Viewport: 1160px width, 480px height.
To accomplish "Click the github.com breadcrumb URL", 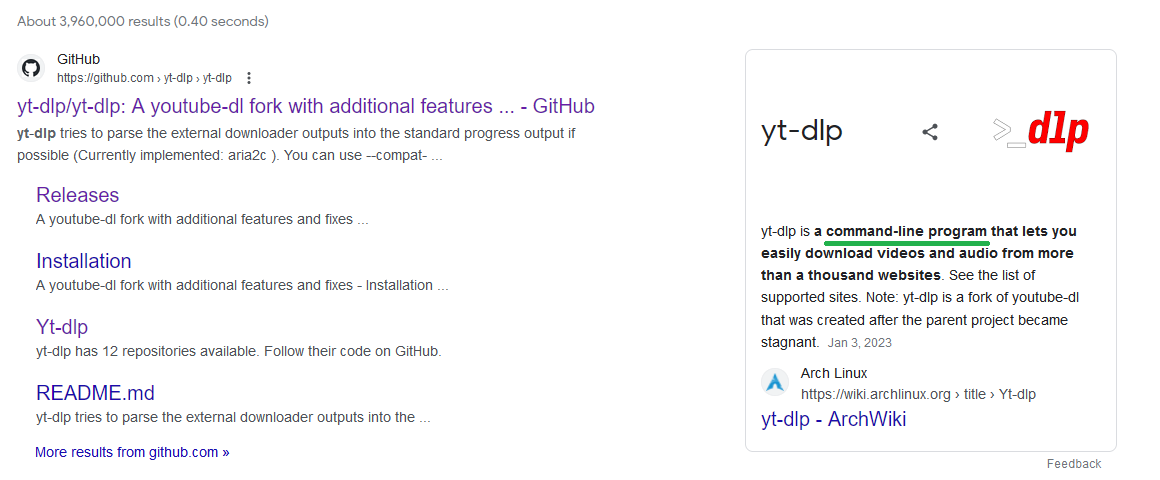I will (144, 78).
